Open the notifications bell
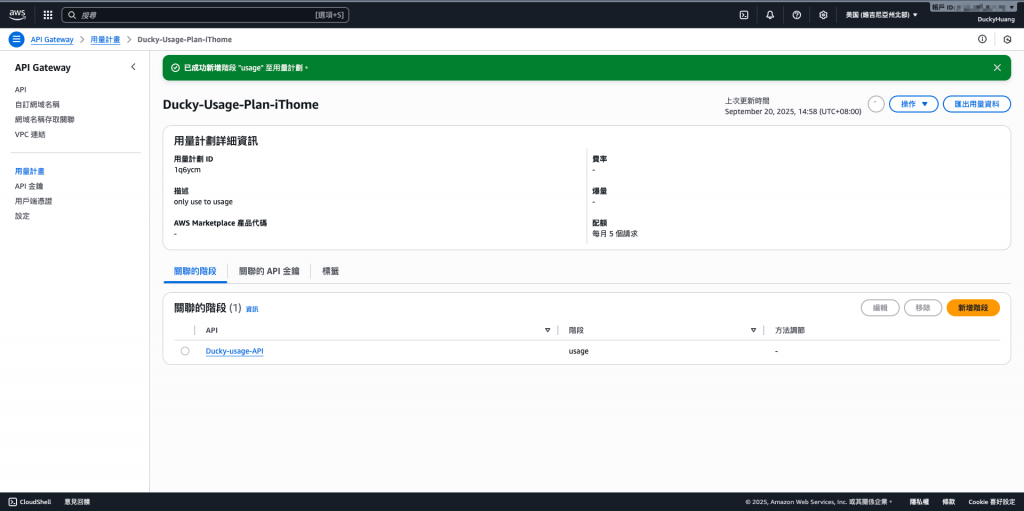 click(770, 14)
